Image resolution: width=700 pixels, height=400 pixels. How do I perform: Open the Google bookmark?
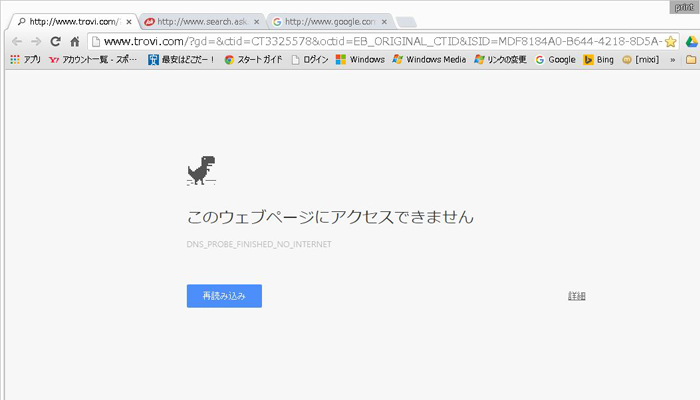pos(555,59)
